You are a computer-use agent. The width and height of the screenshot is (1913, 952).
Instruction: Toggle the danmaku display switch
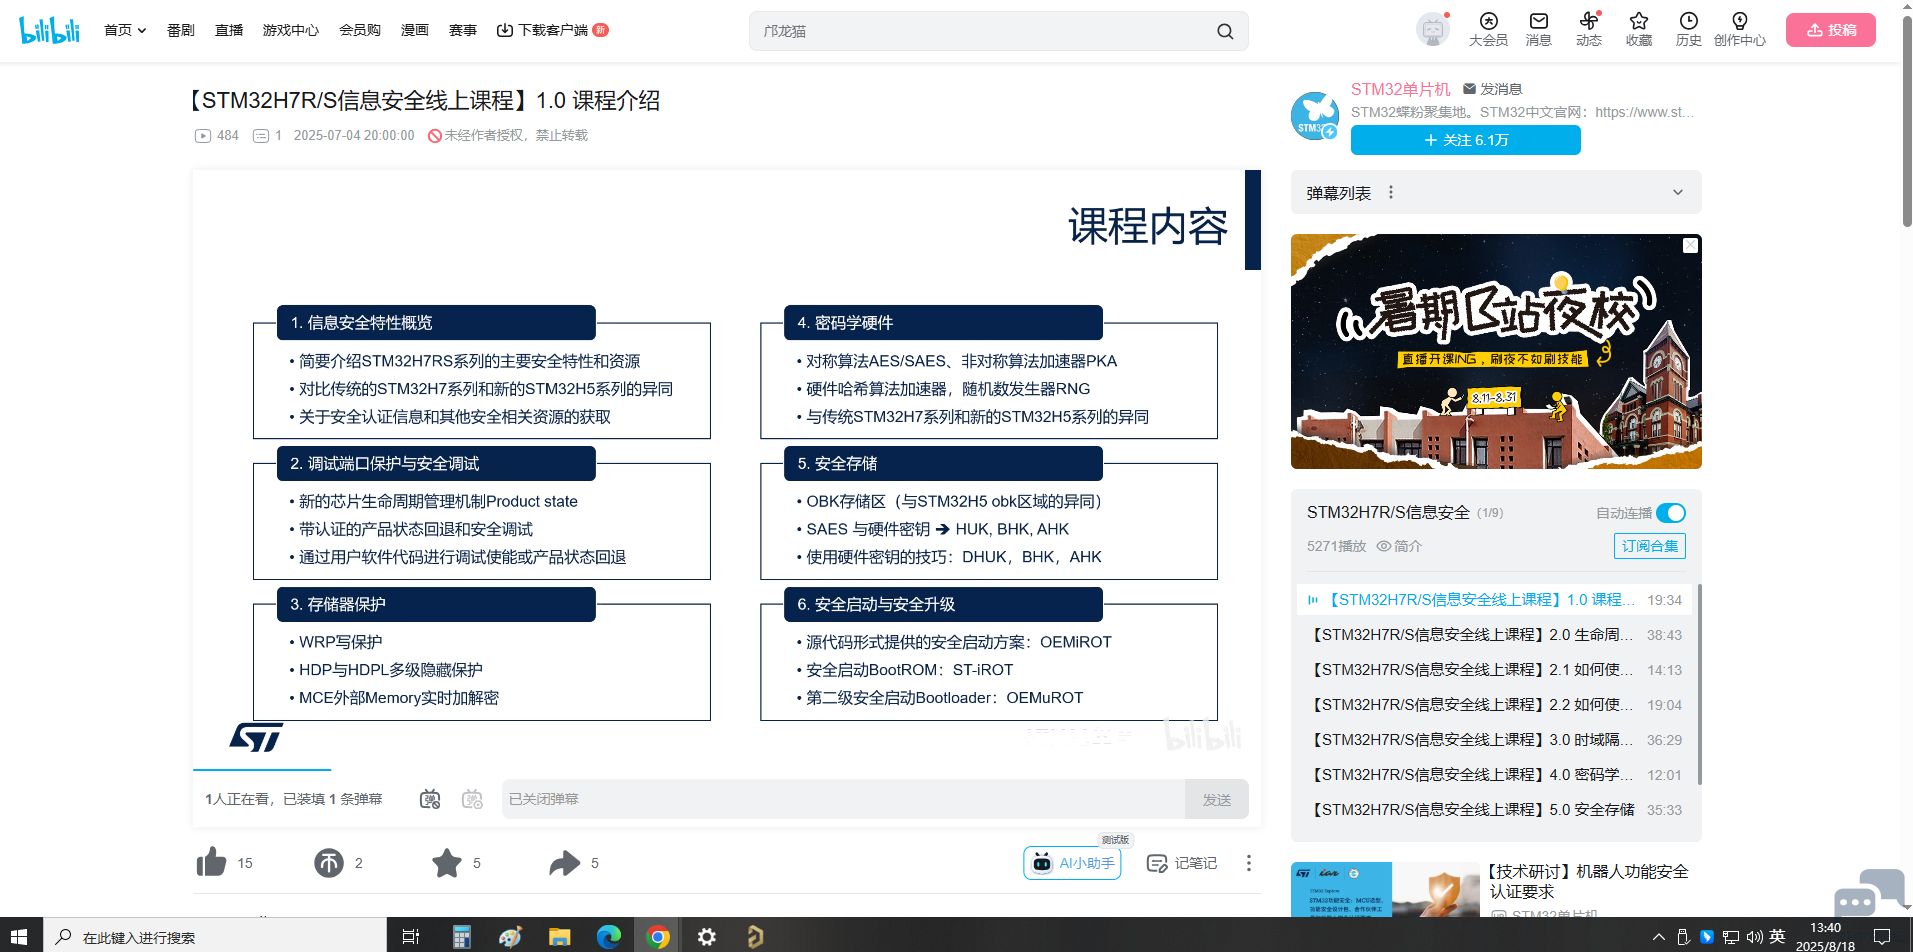[430, 799]
